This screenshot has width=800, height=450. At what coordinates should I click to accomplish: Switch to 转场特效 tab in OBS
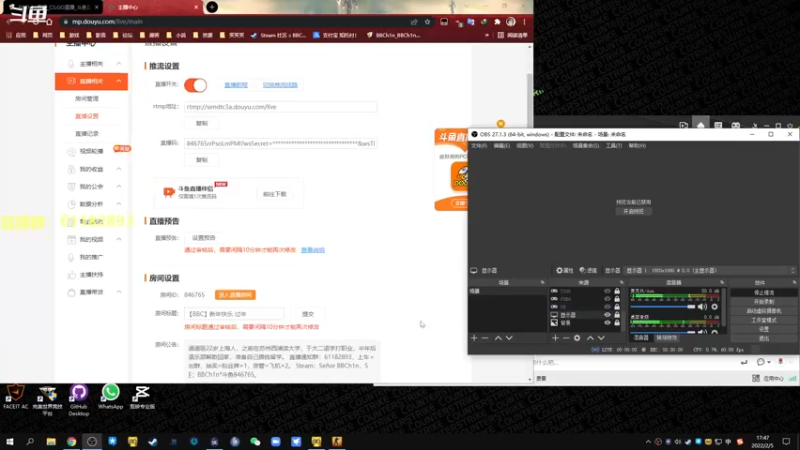[x=666, y=338]
